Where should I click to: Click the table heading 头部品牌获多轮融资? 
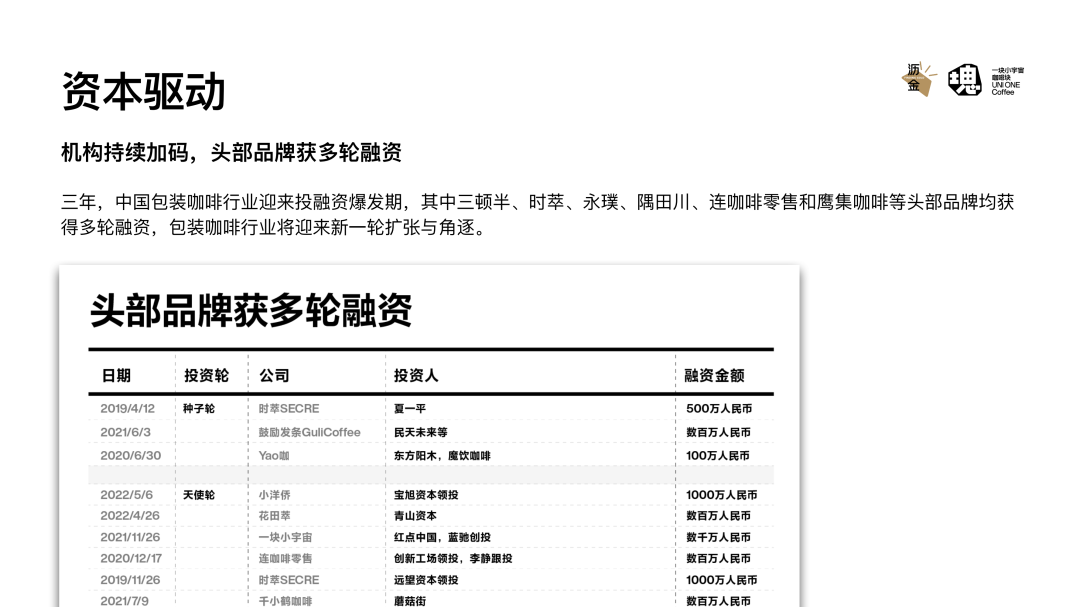[251, 311]
